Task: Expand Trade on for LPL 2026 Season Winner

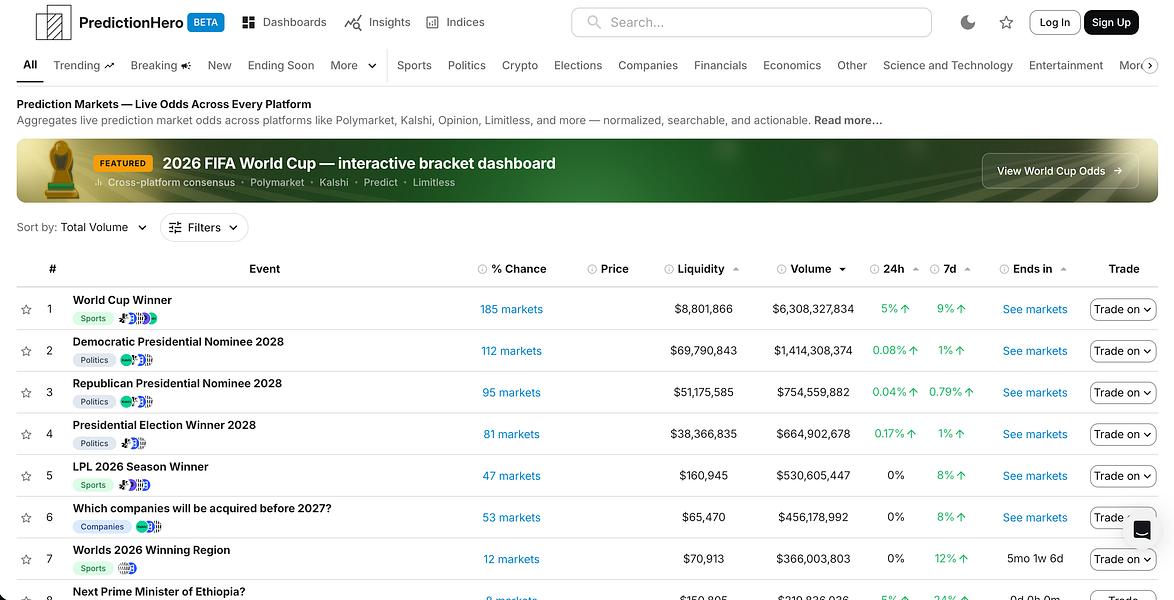Action: click(1123, 476)
